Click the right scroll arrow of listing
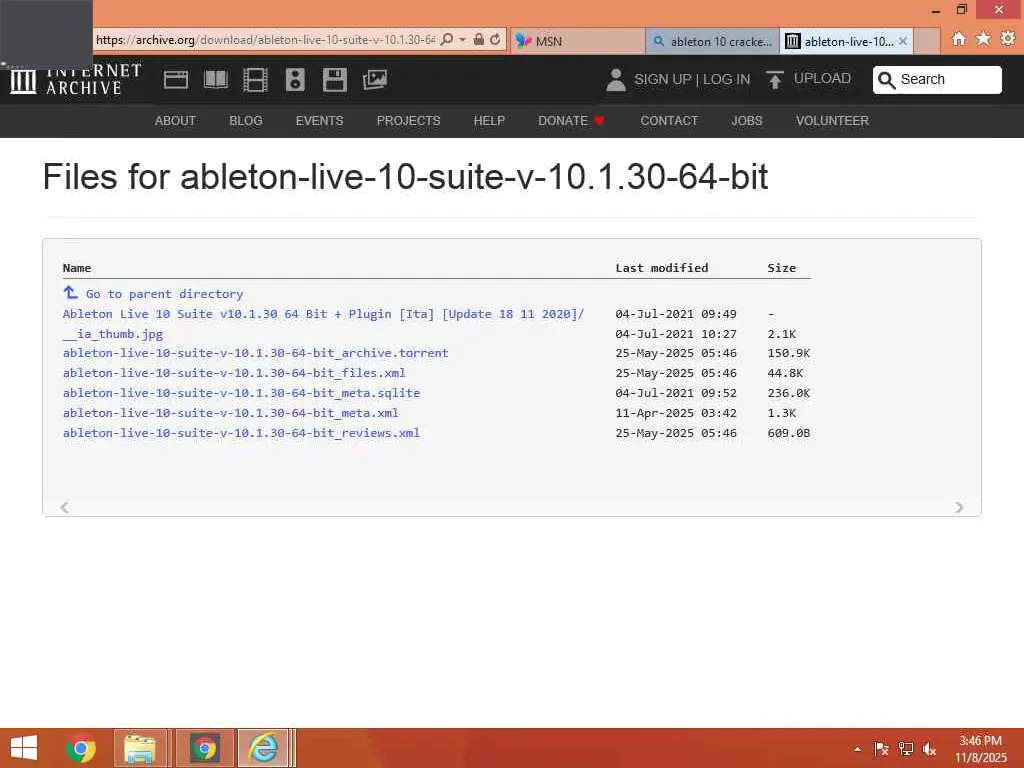1024x768 pixels. [959, 507]
